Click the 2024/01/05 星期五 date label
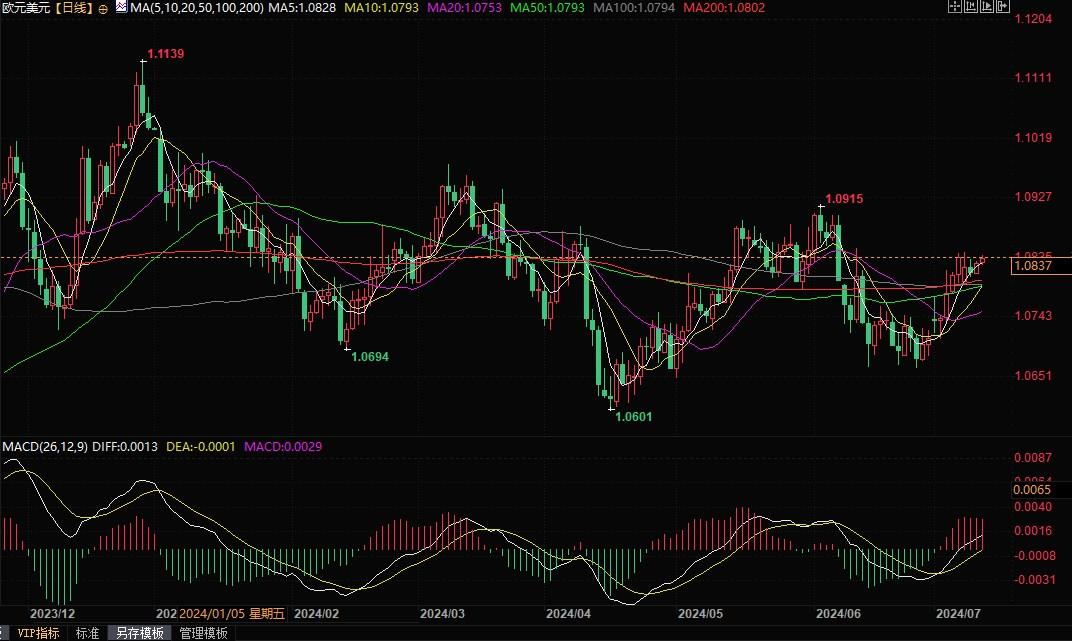This screenshot has height=641, width=1072. (x=231, y=613)
